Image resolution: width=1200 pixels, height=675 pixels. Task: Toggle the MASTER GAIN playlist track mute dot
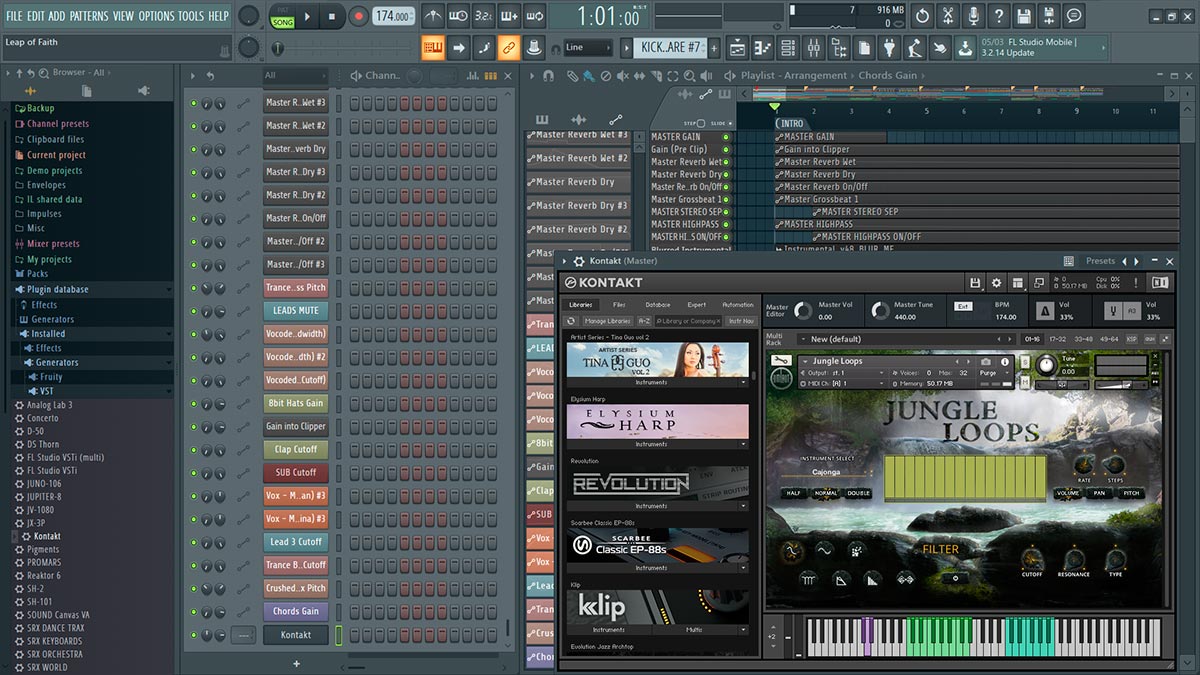pyautogui.click(x=726, y=137)
